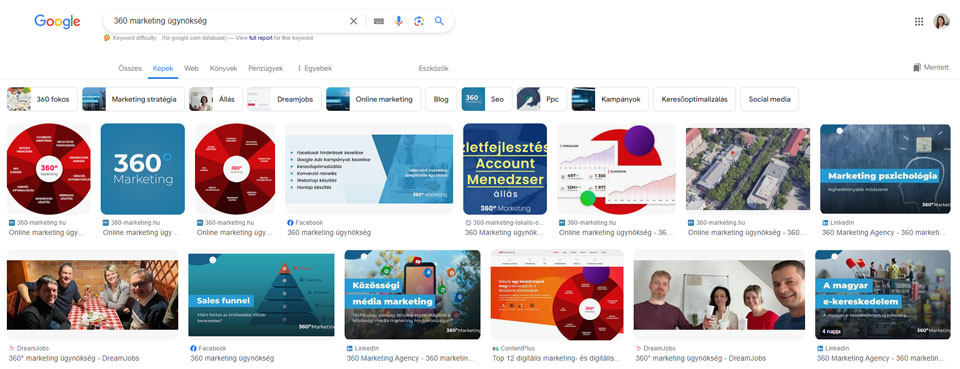Open the Google apps grid
Screen dimensions: 960x369
(919, 21)
